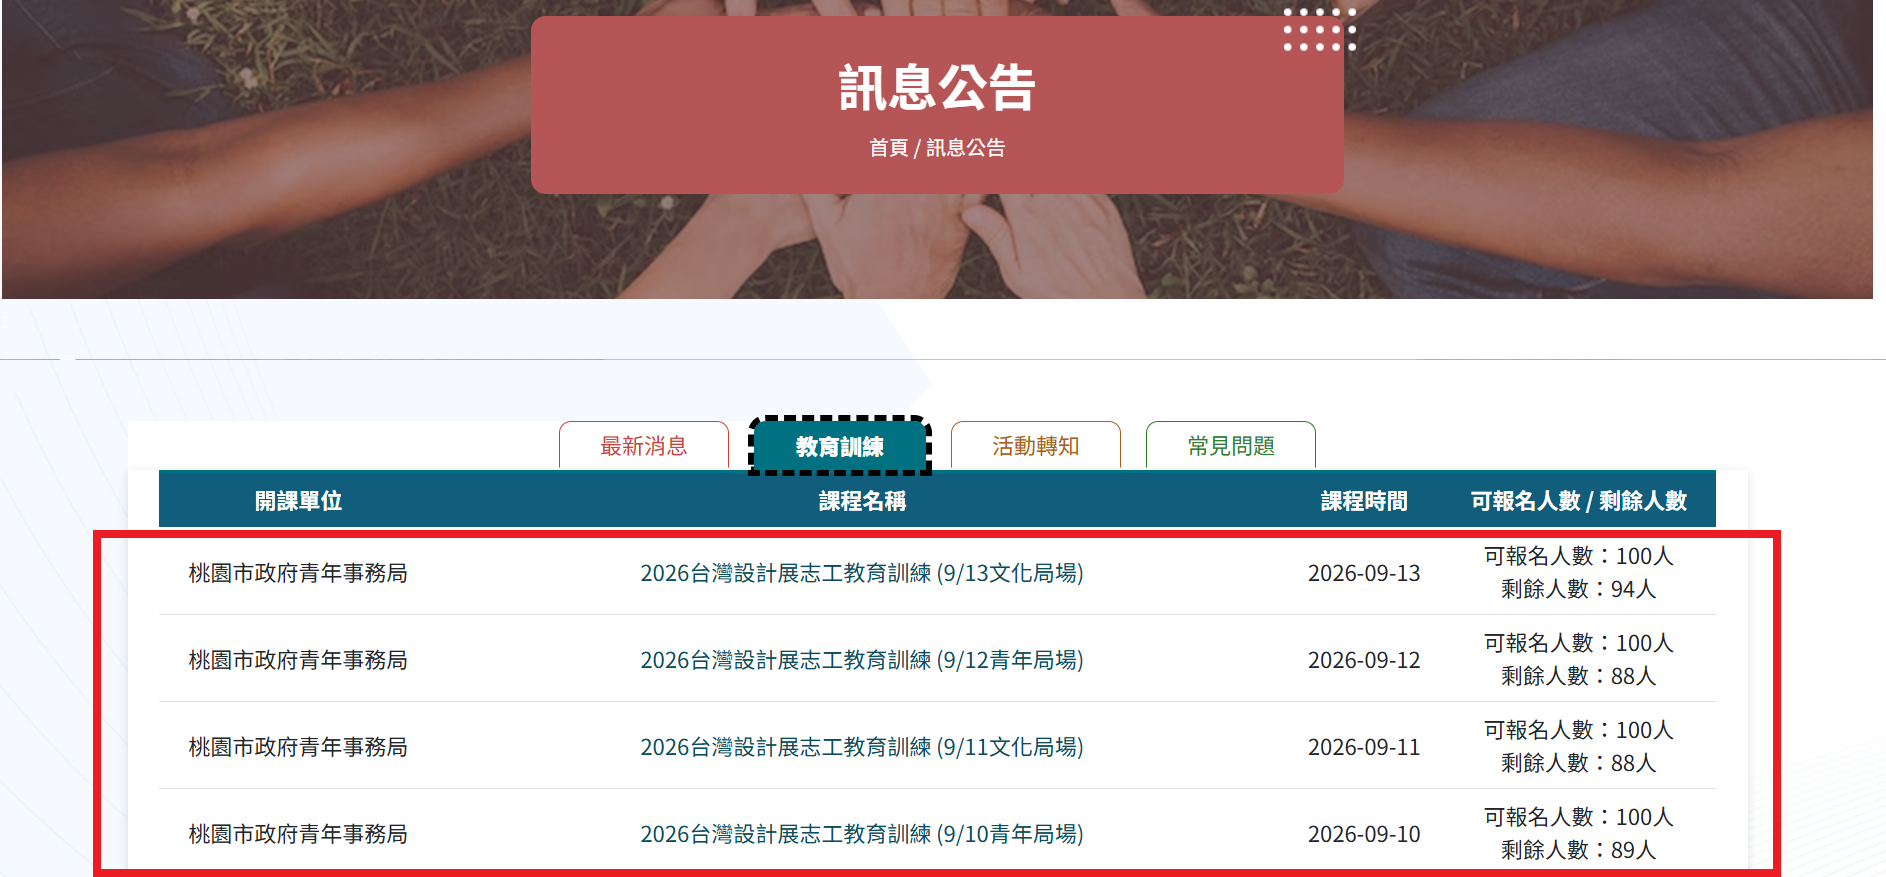This screenshot has height=877, width=1886.
Task: Select the 教育訓練 tab
Action: click(x=840, y=446)
